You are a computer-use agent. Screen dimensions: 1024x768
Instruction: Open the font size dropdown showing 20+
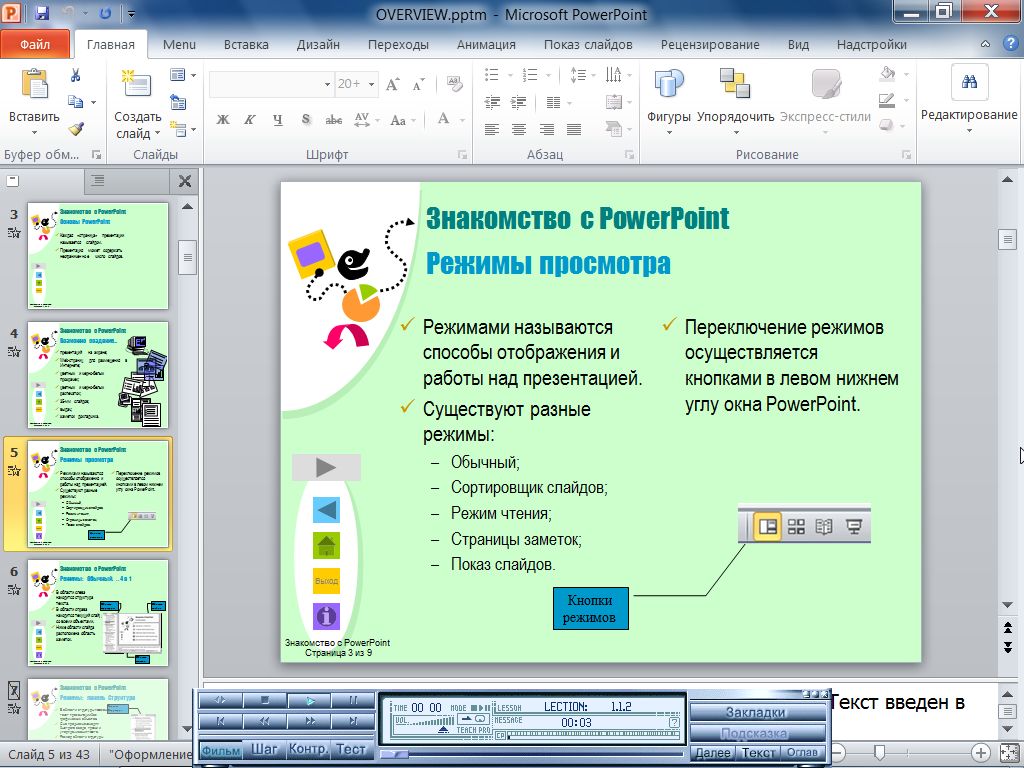[372, 84]
